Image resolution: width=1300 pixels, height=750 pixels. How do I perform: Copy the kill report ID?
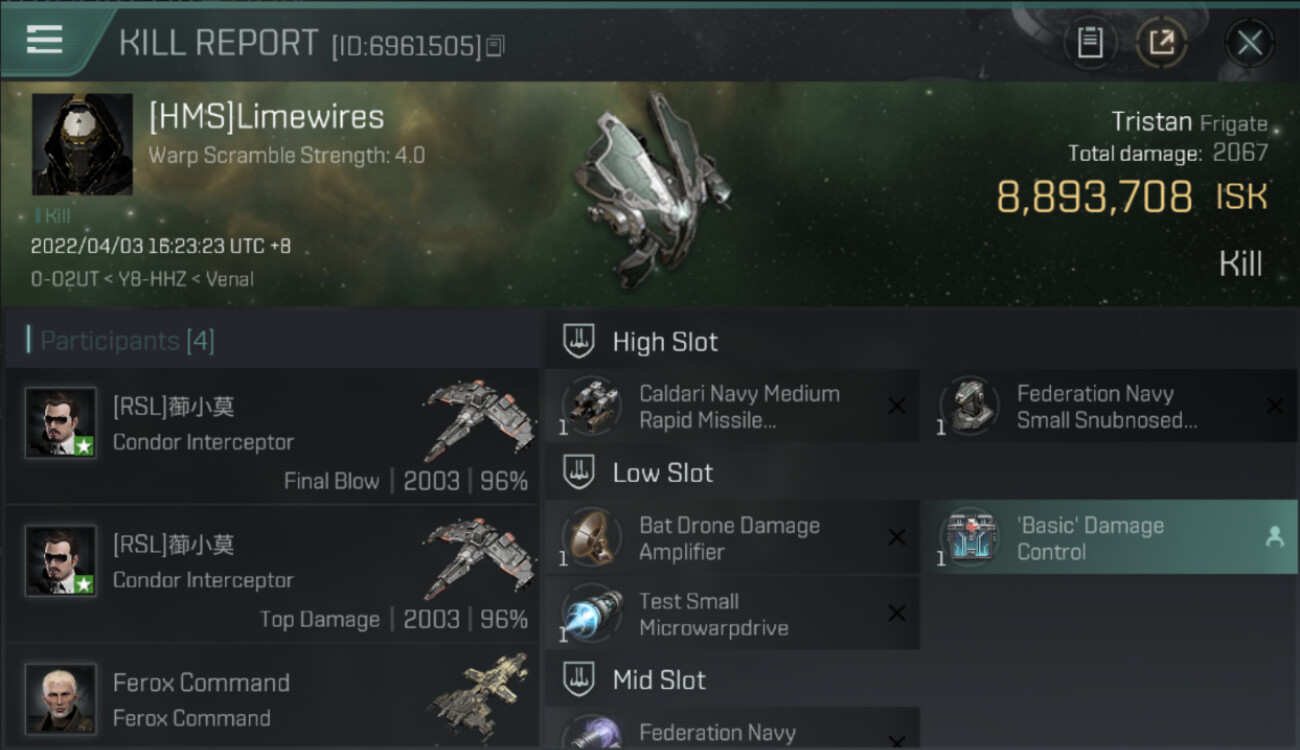pyautogui.click(x=496, y=45)
